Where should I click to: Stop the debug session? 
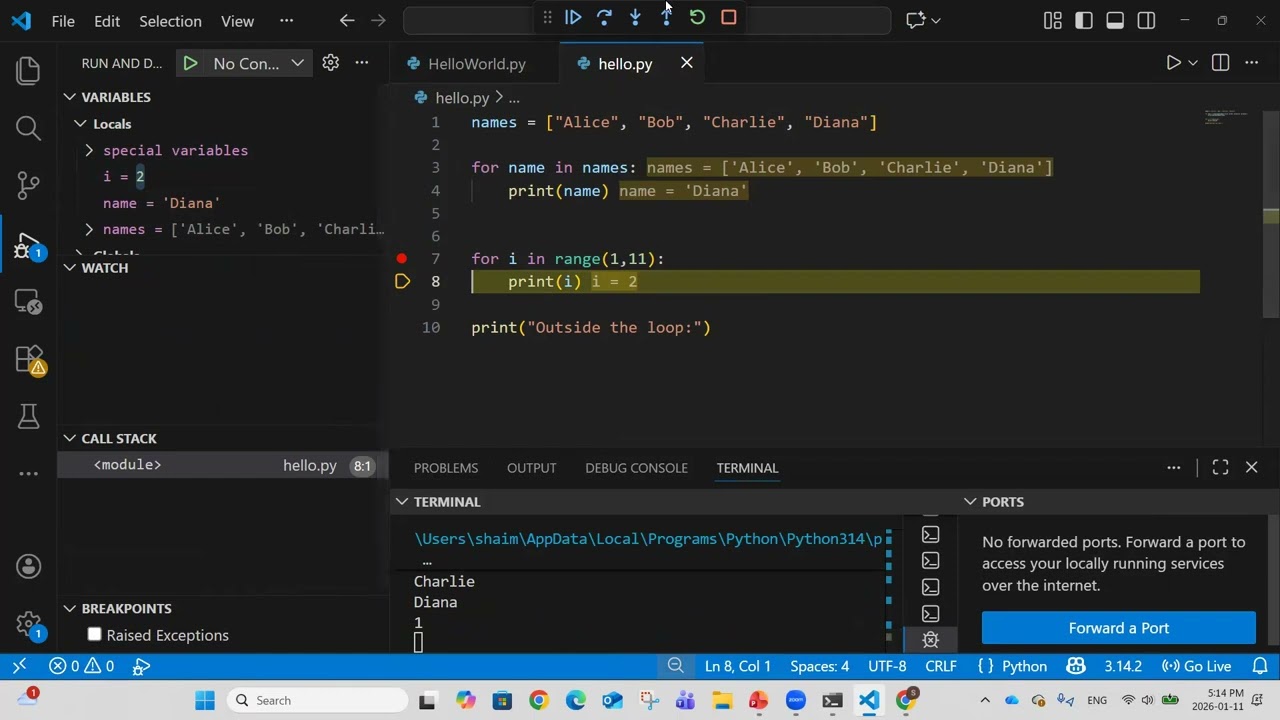pos(728,17)
